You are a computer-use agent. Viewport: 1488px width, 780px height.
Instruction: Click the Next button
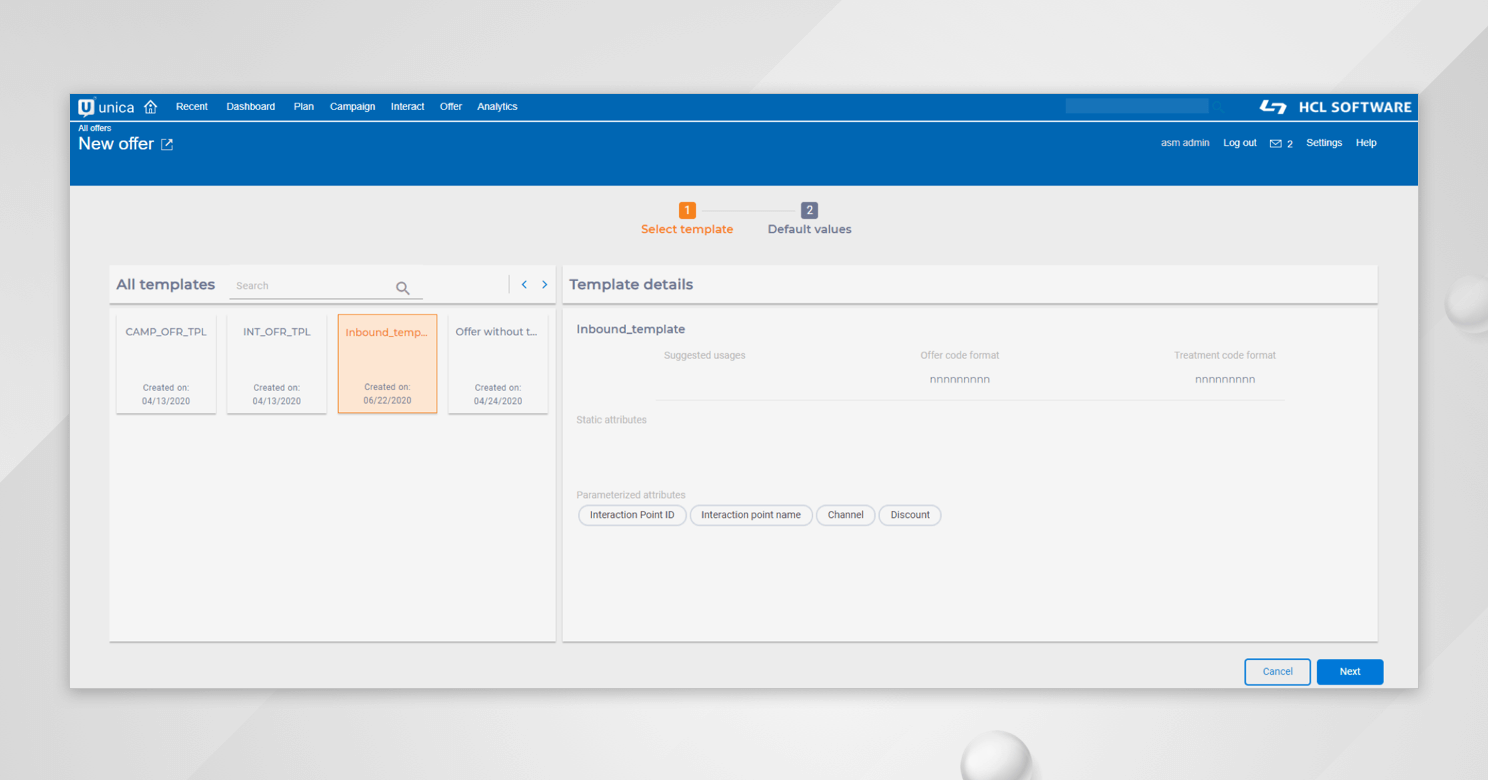tap(1349, 671)
